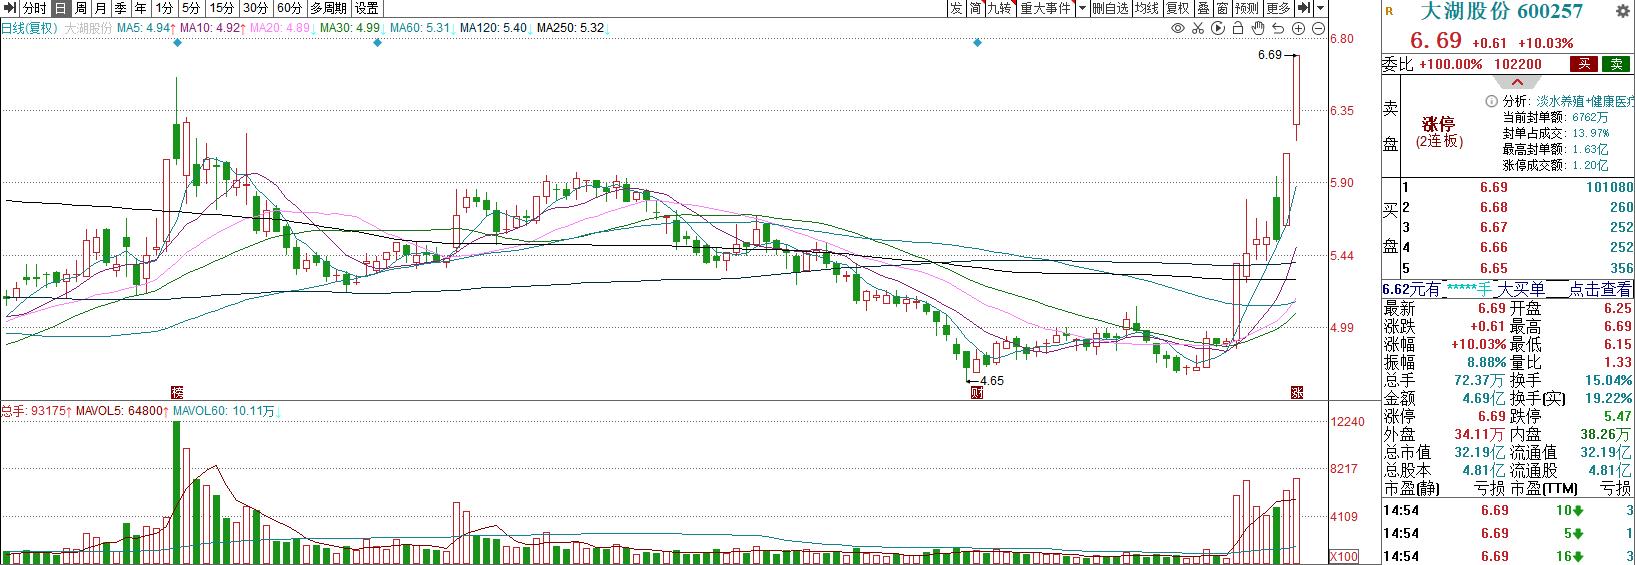
Task: Click the red 榜 marker below chart
Action: [x=177, y=392]
